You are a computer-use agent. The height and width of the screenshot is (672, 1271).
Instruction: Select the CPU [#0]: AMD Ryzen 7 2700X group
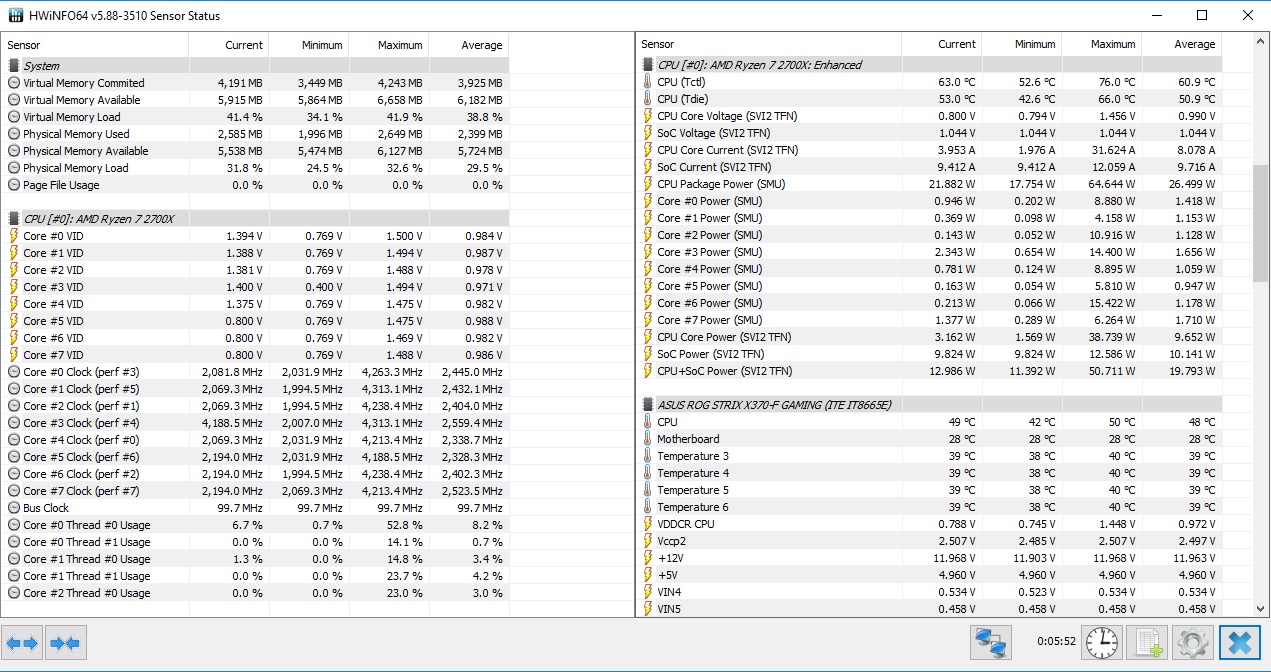99,218
